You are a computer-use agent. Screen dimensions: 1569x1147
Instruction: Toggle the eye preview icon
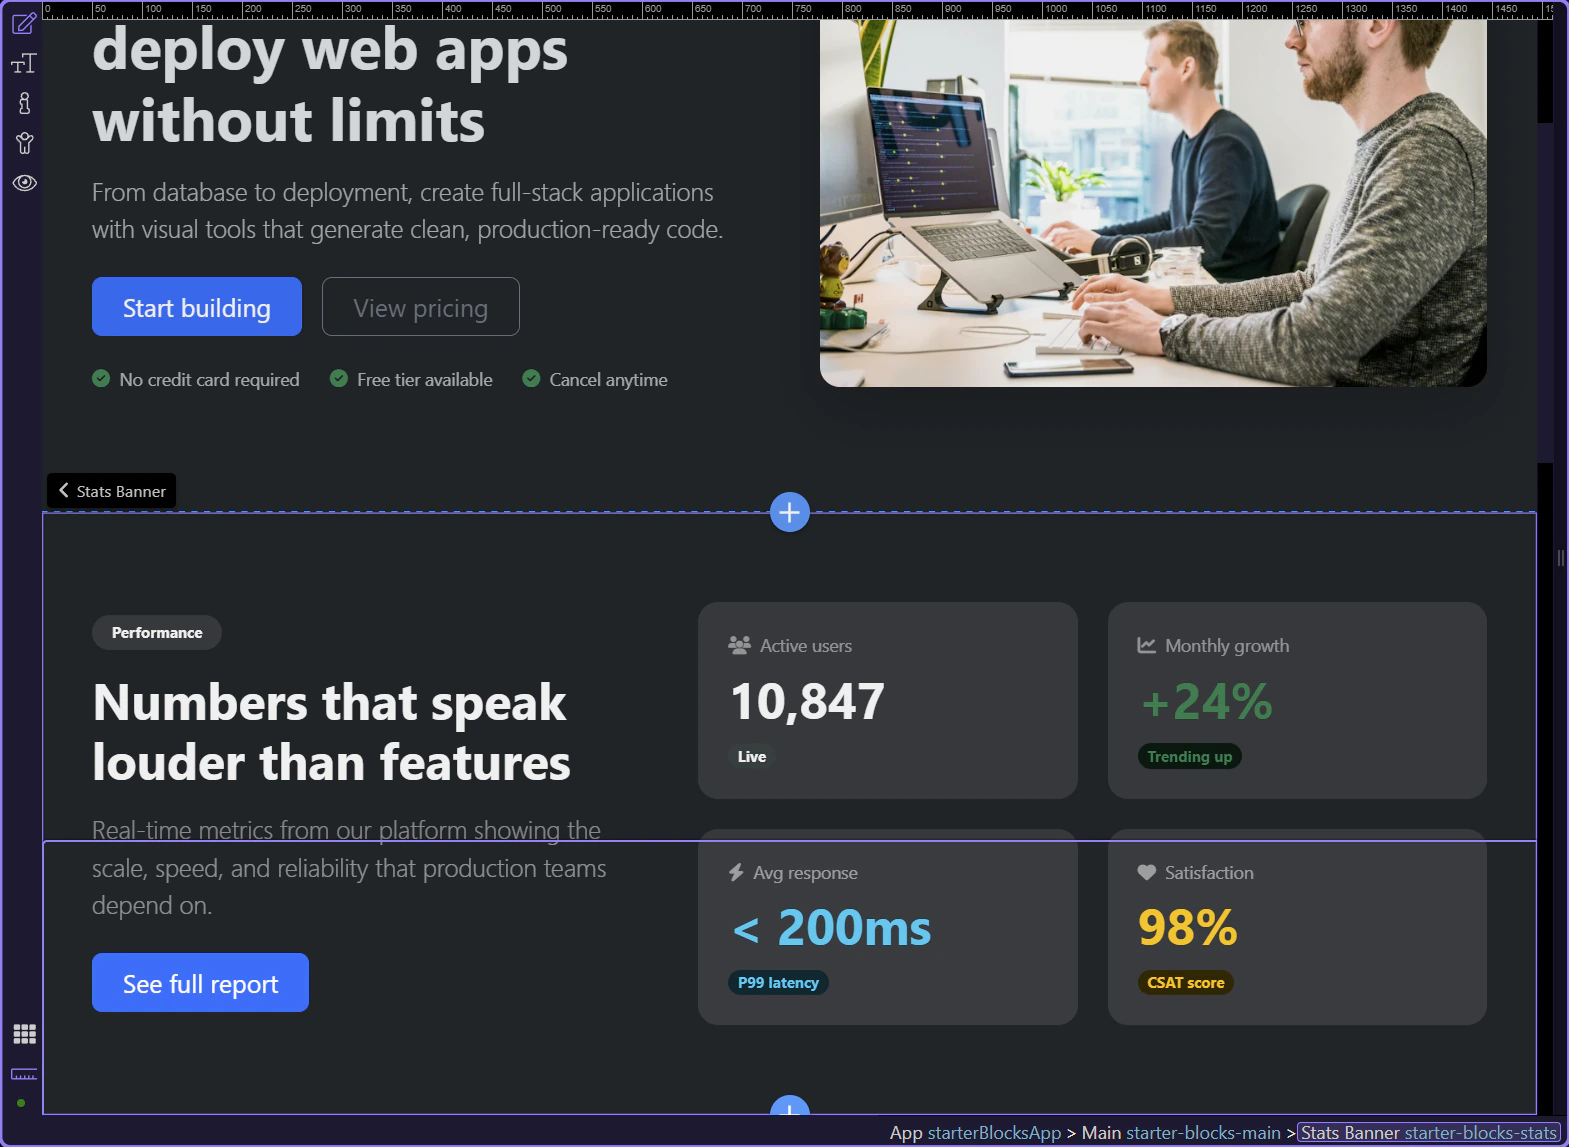pos(24,183)
